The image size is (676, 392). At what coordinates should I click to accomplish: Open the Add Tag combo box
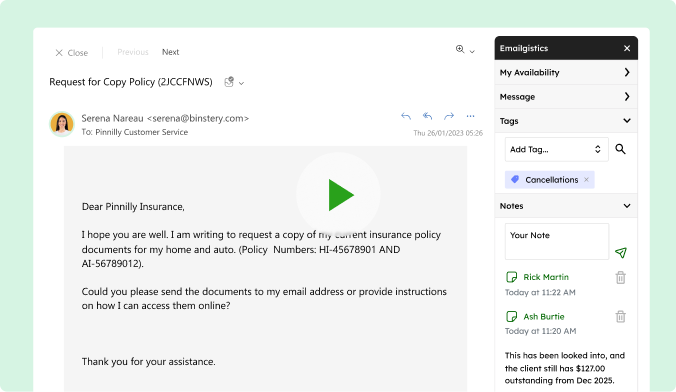click(557, 149)
